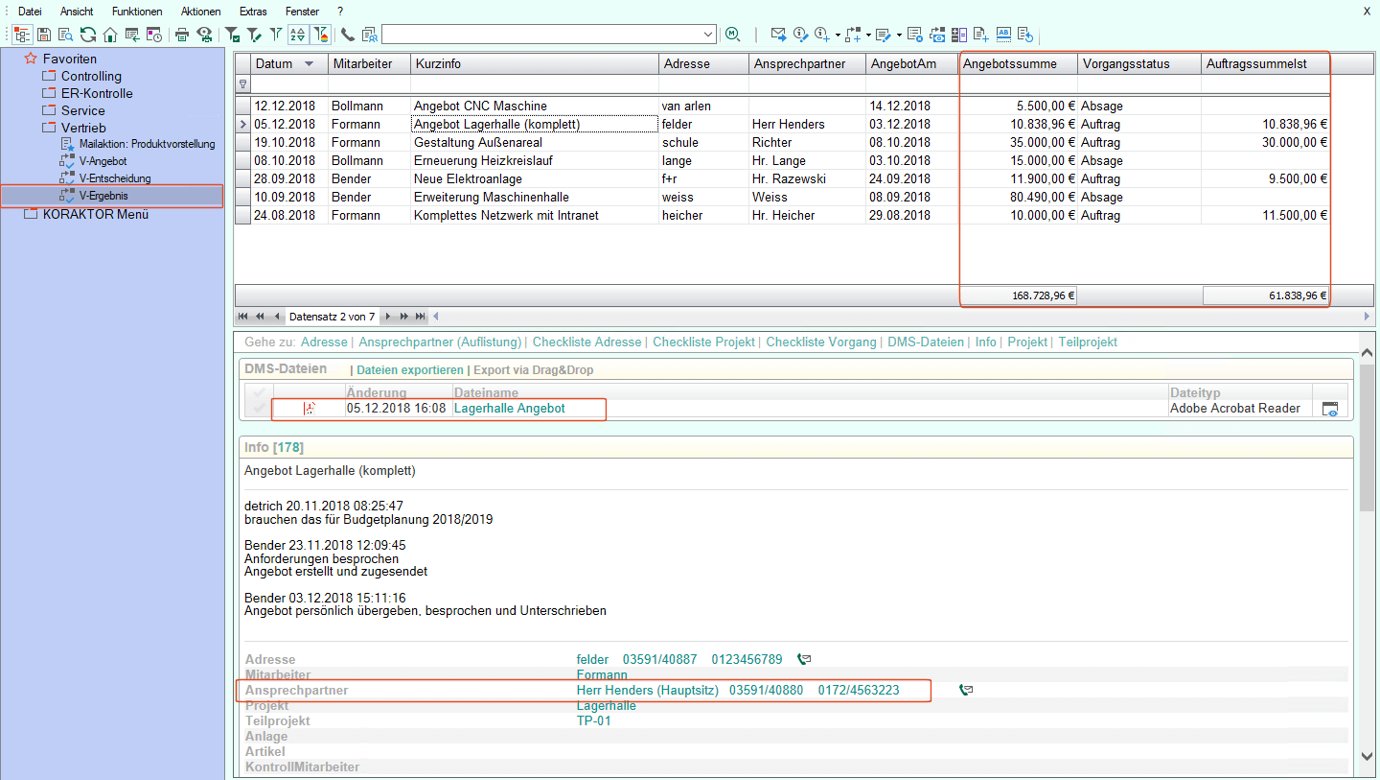Click the PDF icon beside Lagerhalle Angebot
The image size is (1380, 780).
point(309,409)
